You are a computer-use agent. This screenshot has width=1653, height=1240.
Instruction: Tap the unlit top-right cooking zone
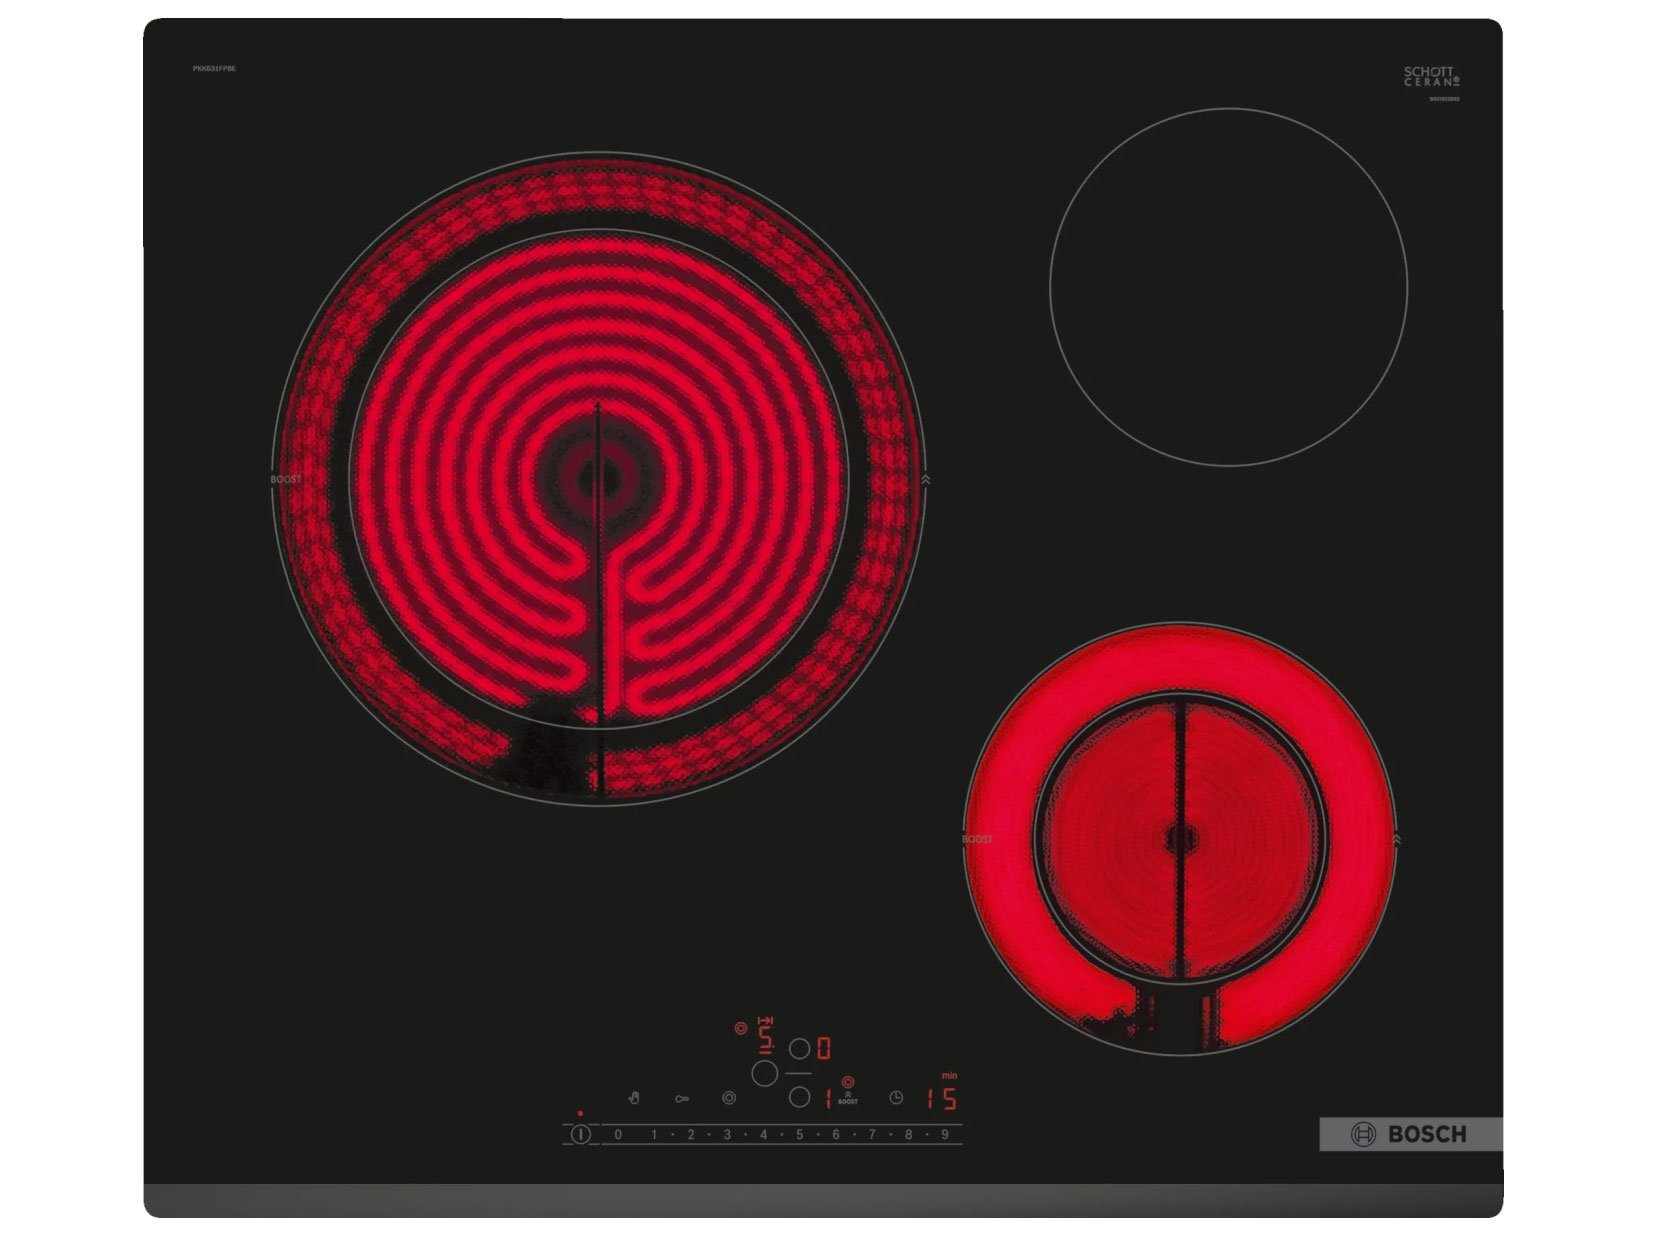[1228, 287]
